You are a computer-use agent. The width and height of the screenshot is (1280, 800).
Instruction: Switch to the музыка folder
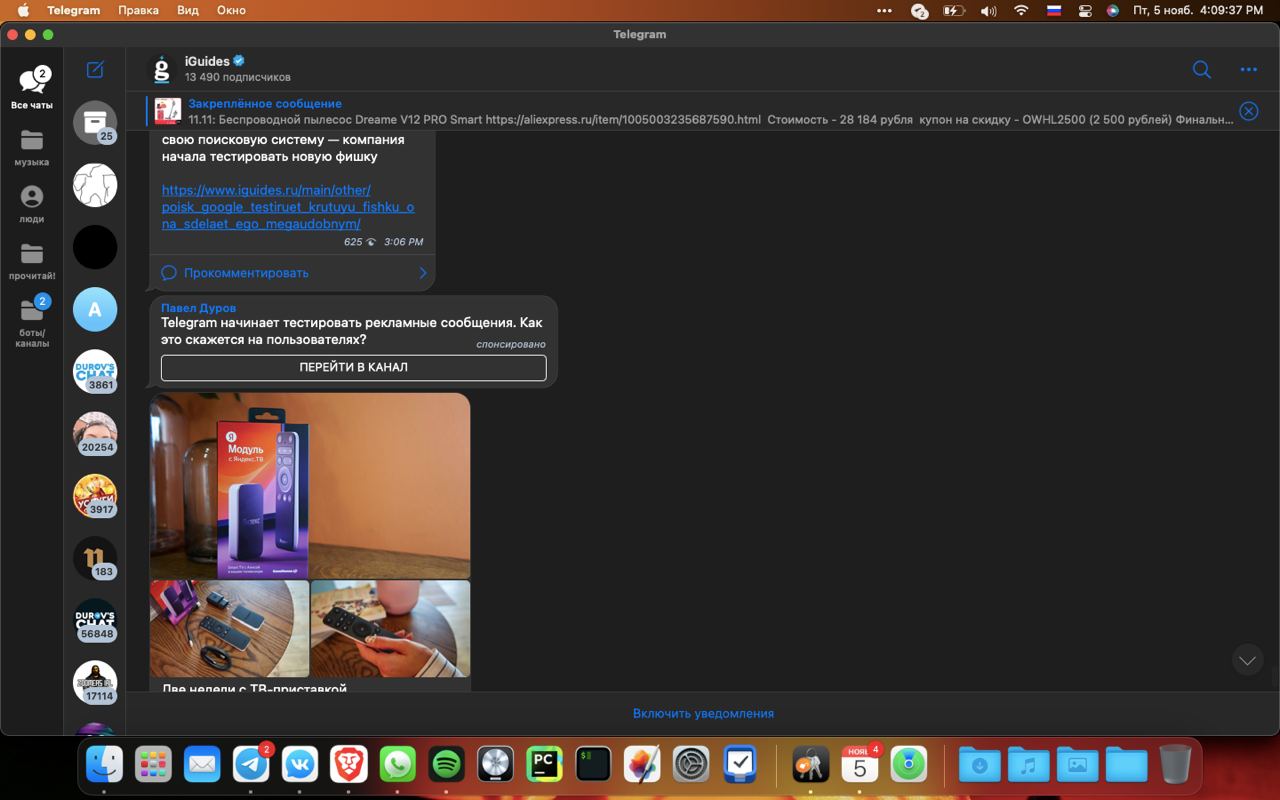click(x=32, y=147)
